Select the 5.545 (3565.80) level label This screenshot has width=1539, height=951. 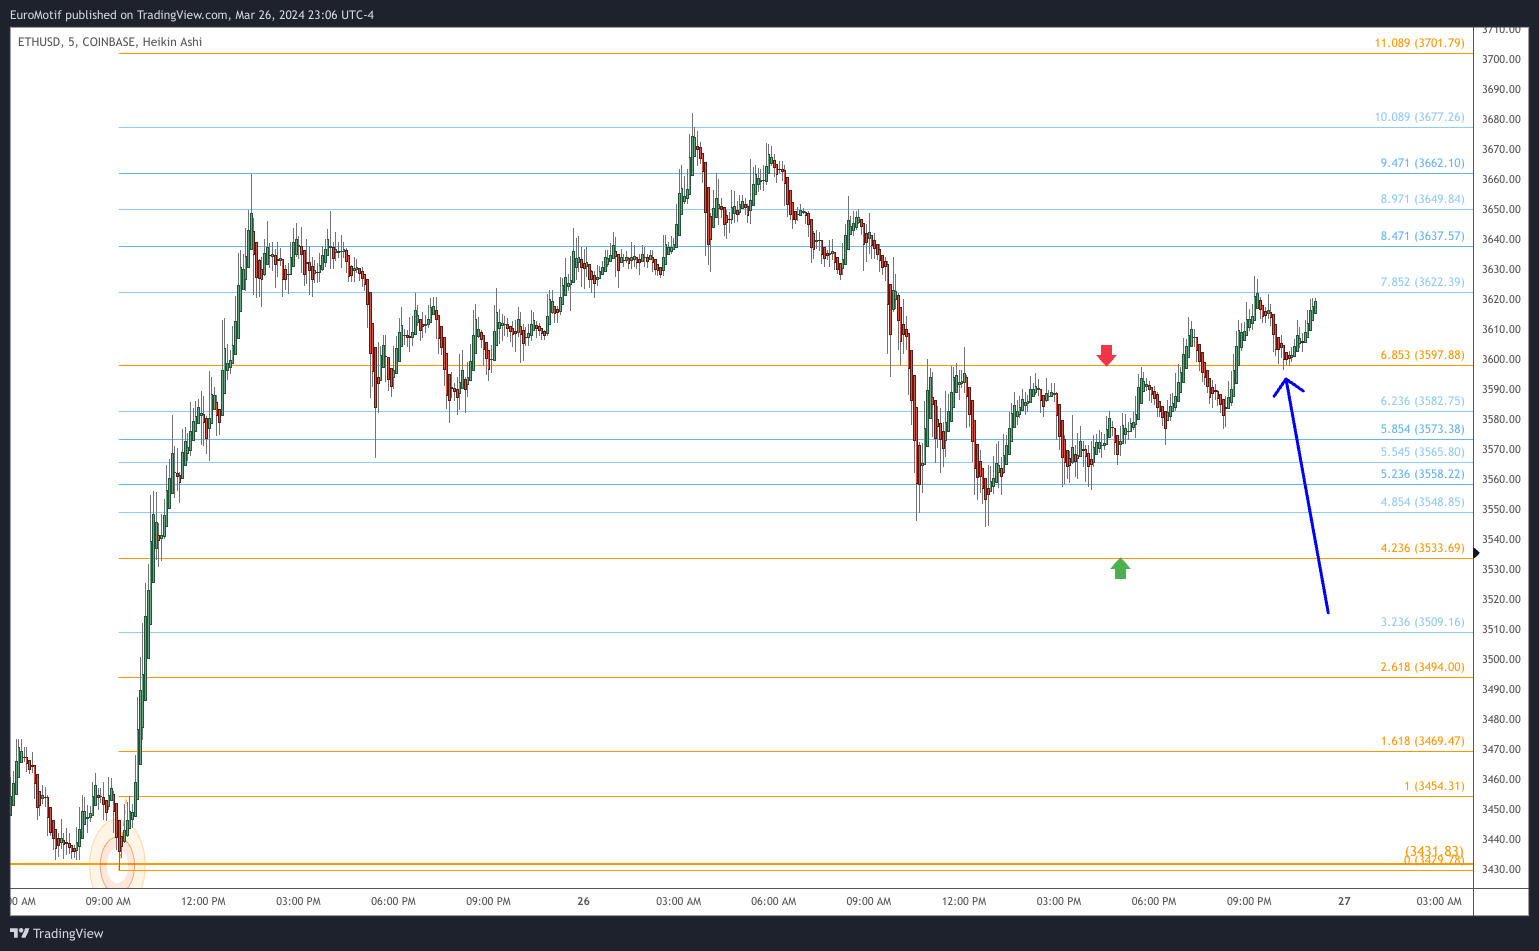click(x=1422, y=452)
